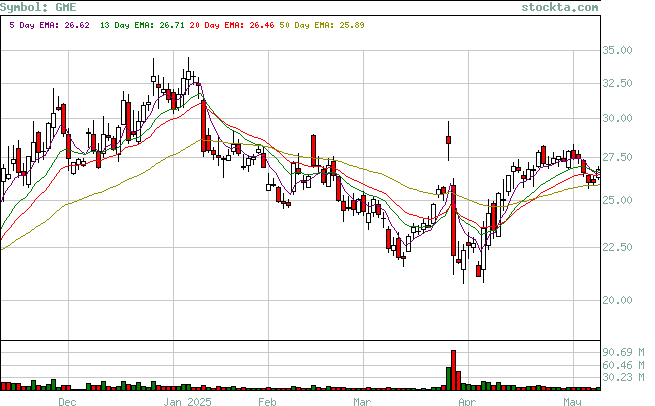Click the '20 Day EMA: 26.46' legend

pos(232,25)
